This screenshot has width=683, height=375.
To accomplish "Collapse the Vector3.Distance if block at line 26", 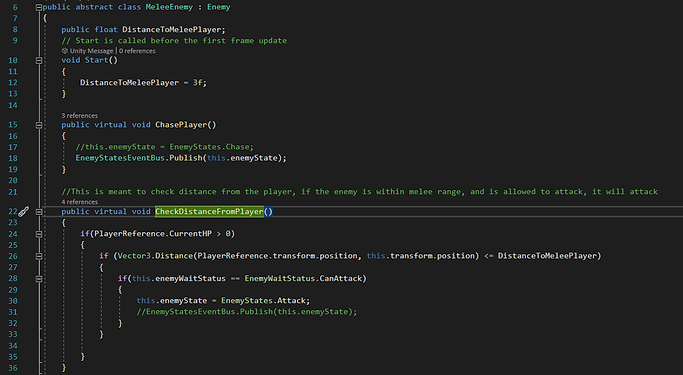I will 39,256.
